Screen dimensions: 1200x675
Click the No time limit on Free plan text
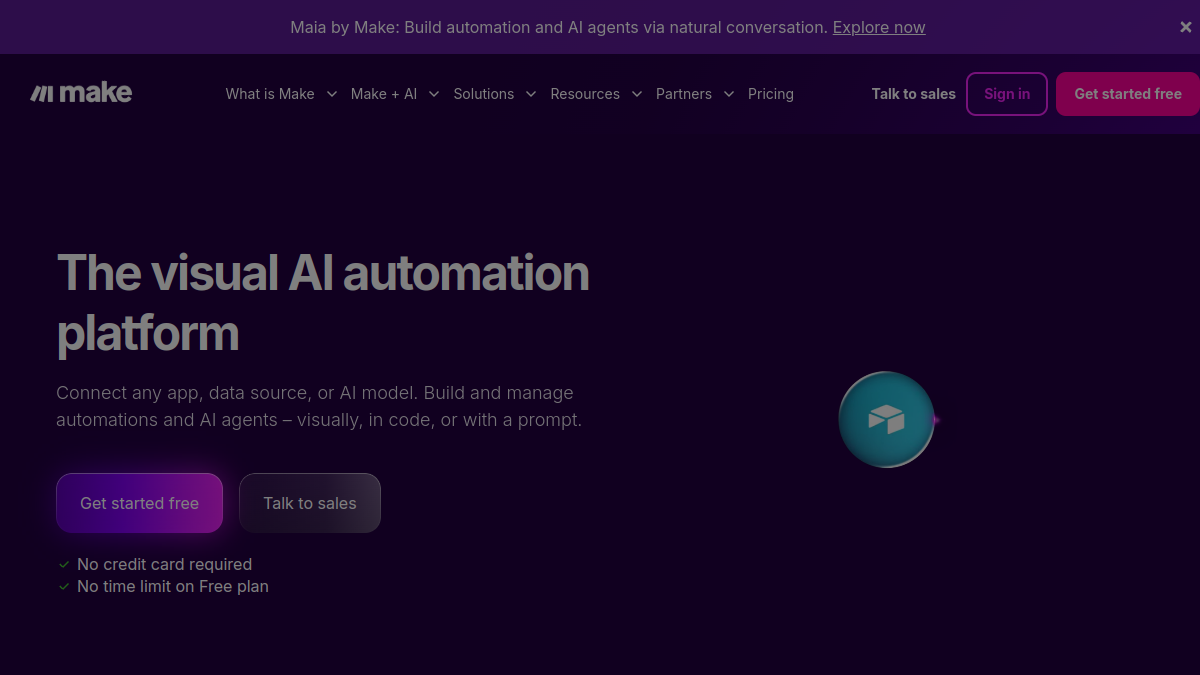click(x=173, y=586)
